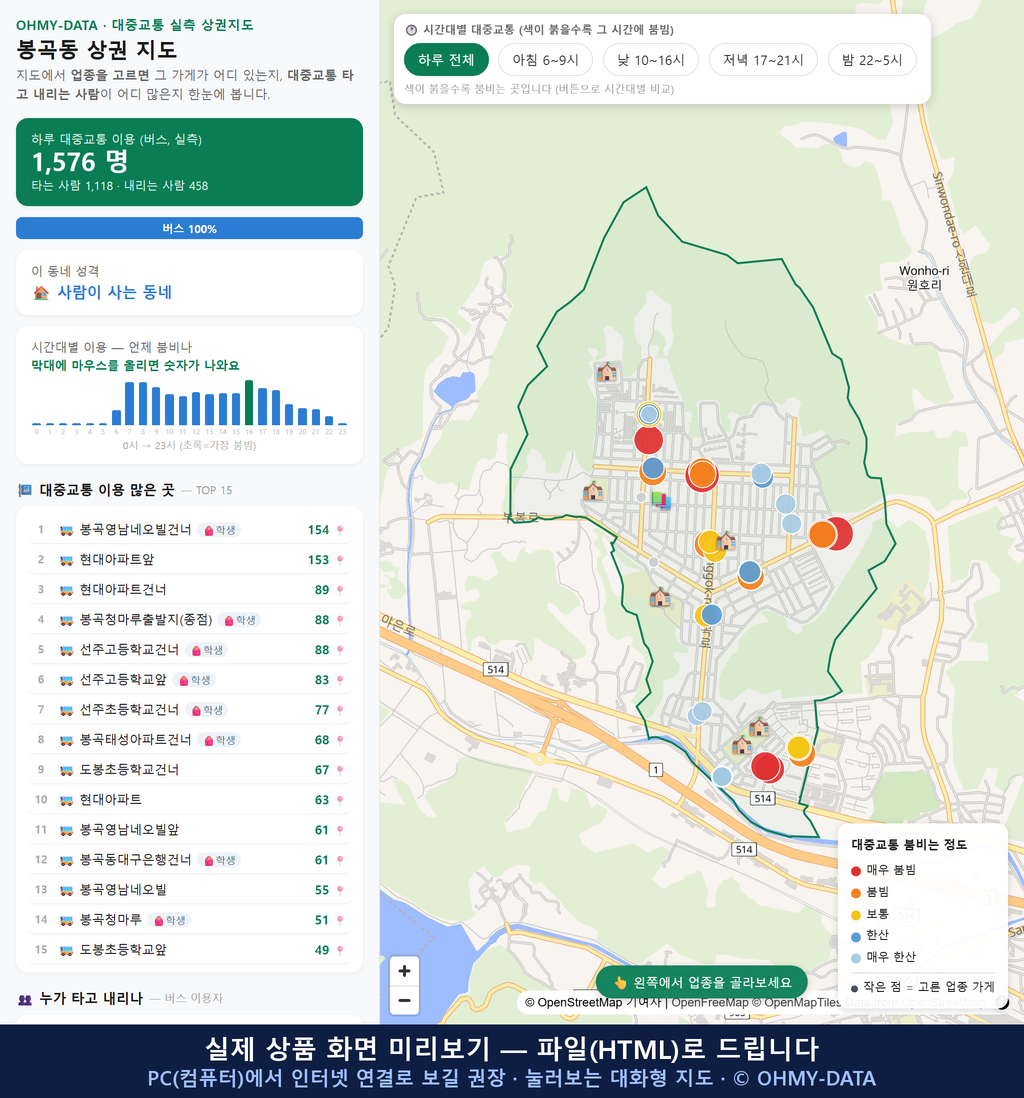Image resolution: width=1024 pixels, height=1098 pixels.
Task: Click the yellow 보통 legend swatch
Action: tap(856, 915)
